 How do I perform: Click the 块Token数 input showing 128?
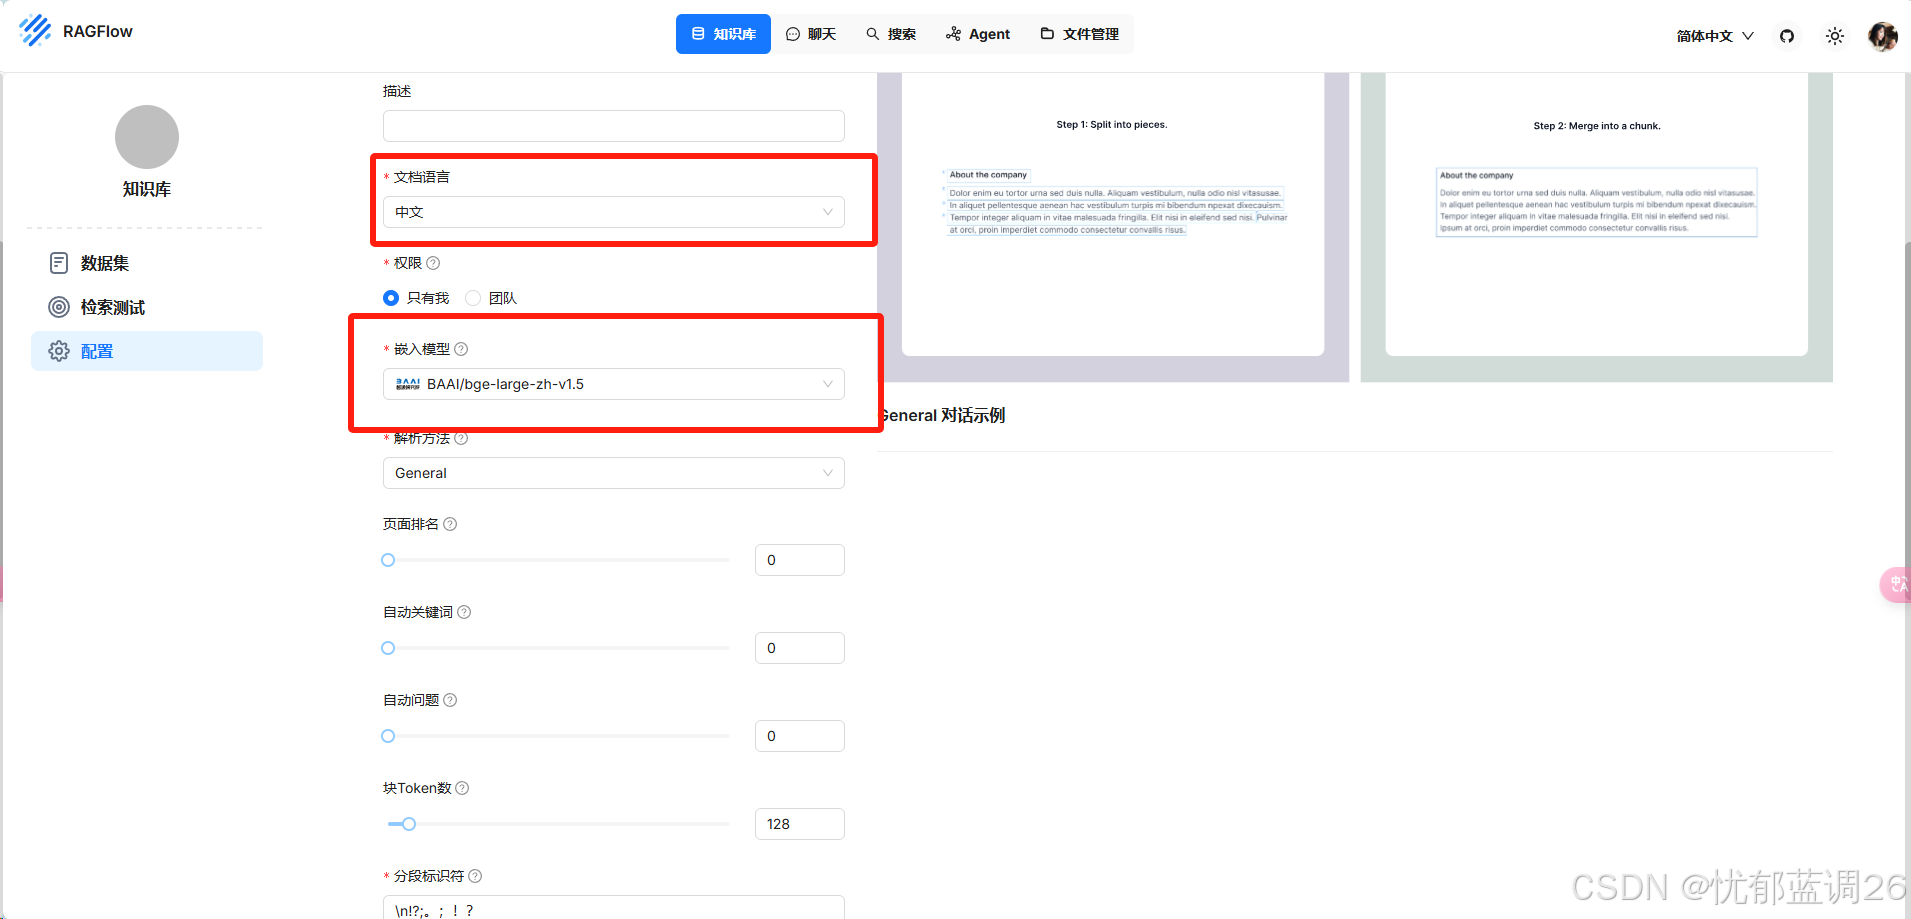(x=800, y=824)
